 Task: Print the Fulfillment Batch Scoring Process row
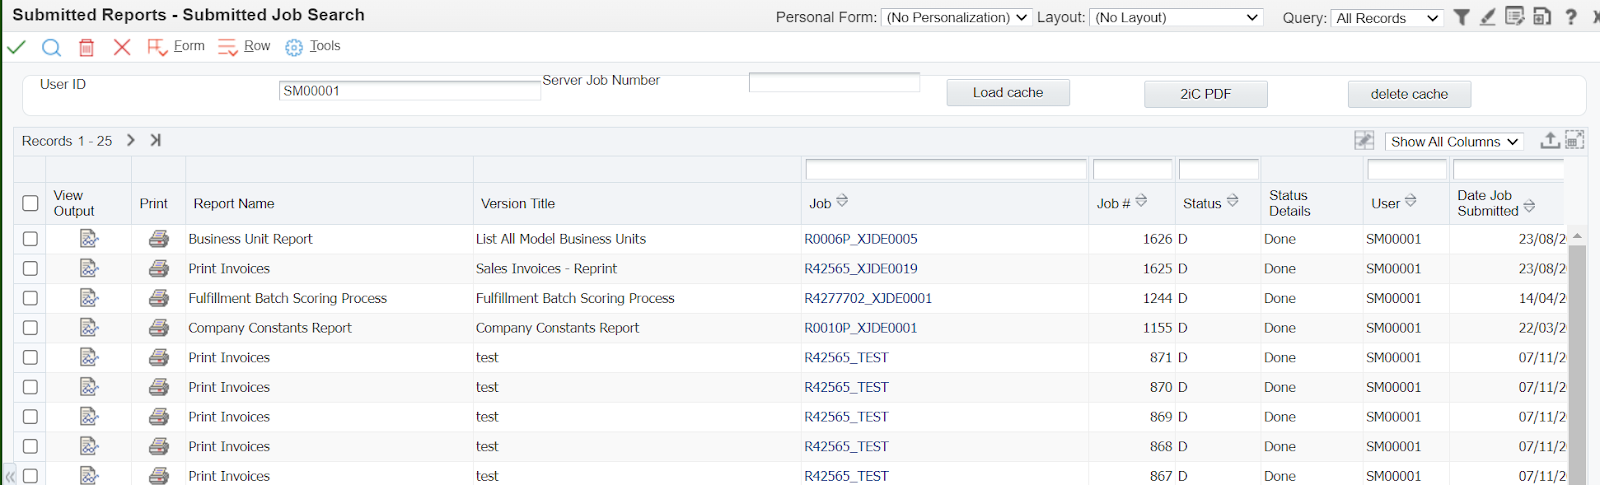pos(159,298)
